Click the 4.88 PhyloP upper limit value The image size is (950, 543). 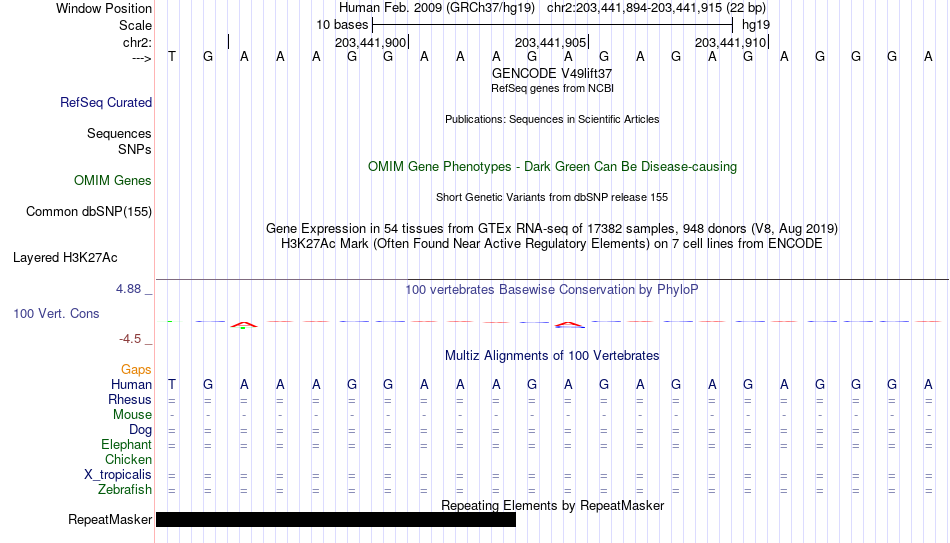128,289
